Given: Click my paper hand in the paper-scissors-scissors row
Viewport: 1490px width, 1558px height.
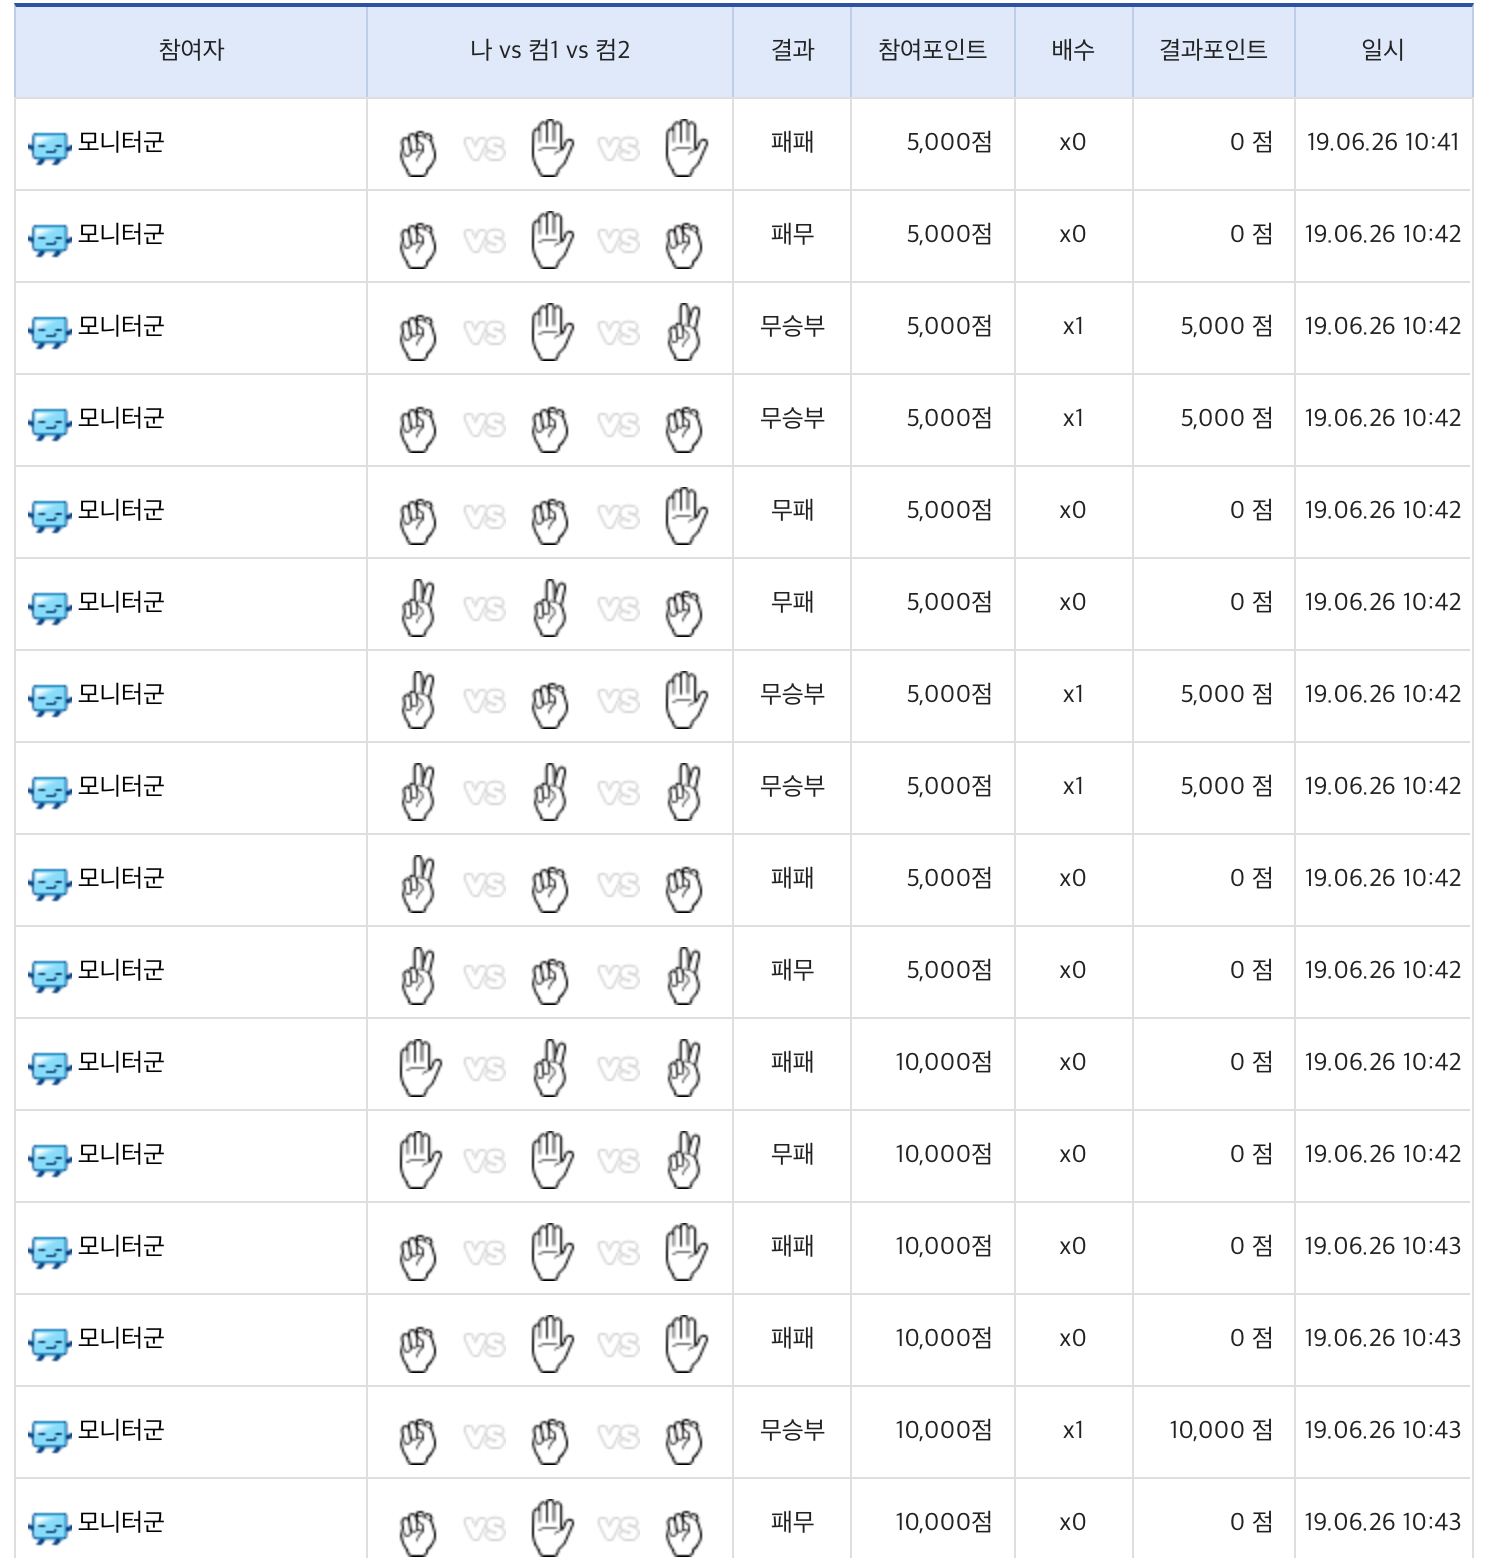Looking at the screenshot, I should (x=419, y=1067).
